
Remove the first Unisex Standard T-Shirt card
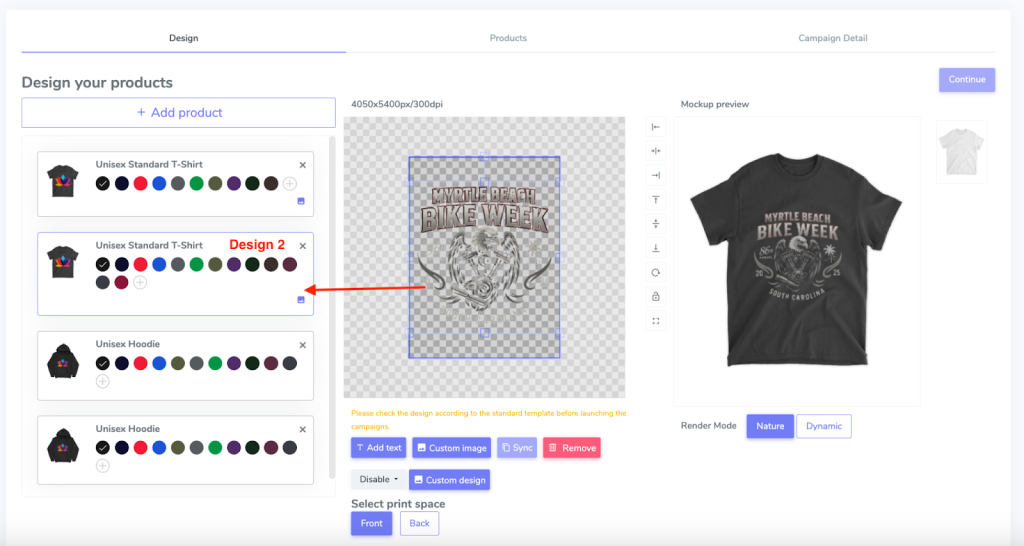click(302, 165)
